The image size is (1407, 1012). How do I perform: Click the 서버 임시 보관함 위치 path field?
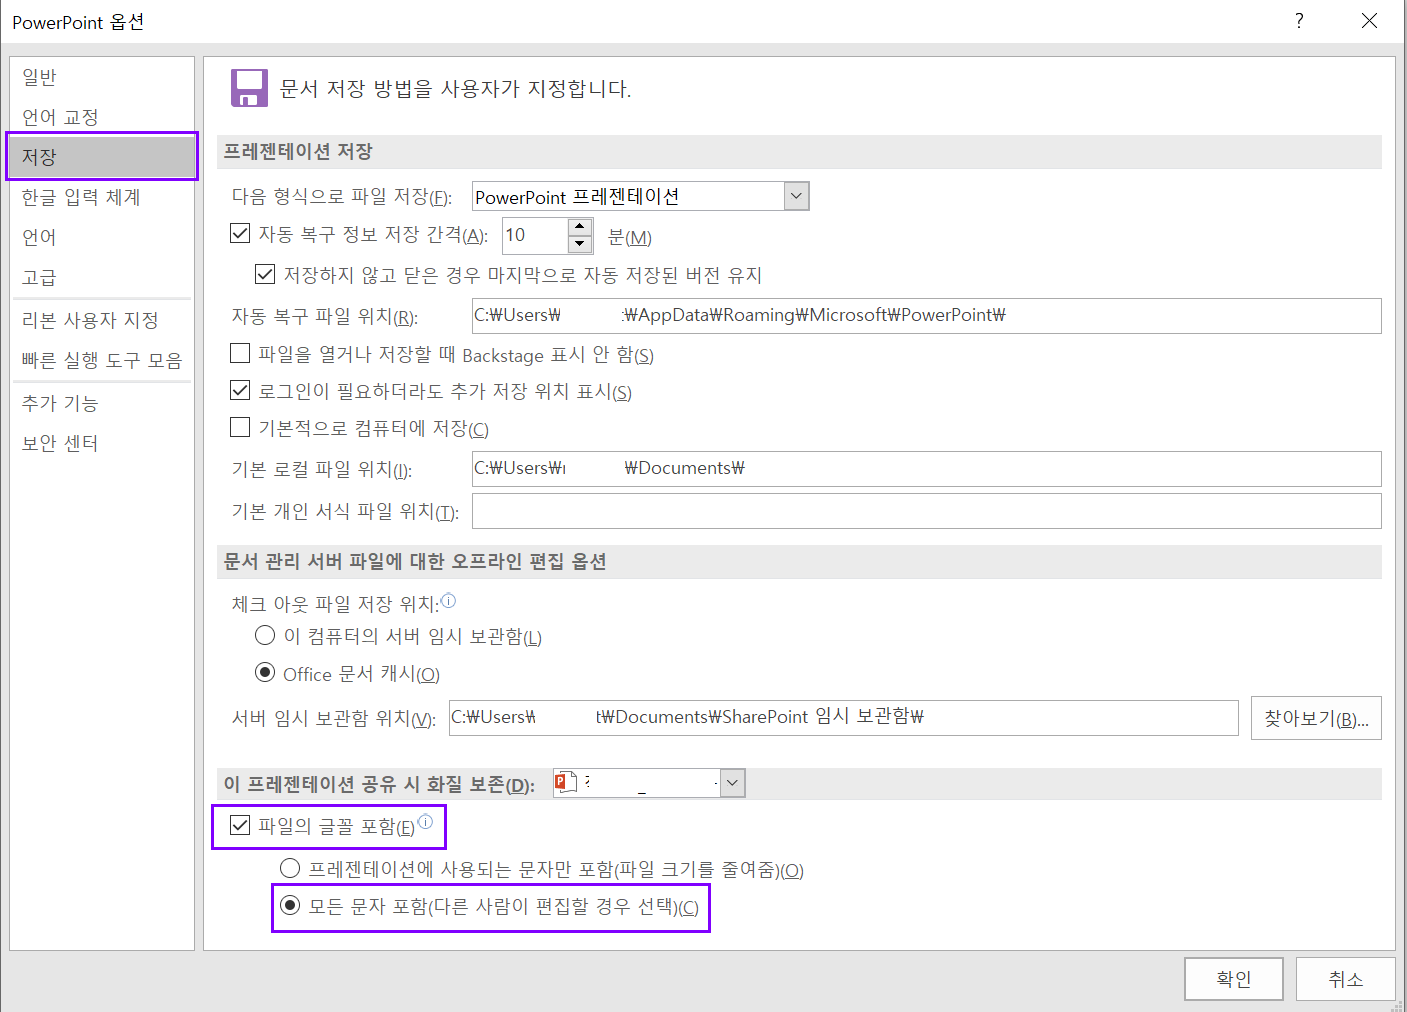(843, 717)
